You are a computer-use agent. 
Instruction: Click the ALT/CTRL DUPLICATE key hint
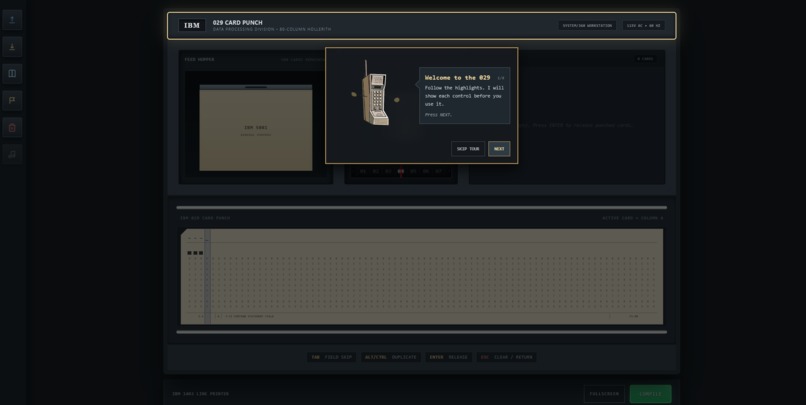pyautogui.click(x=391, y=357)
